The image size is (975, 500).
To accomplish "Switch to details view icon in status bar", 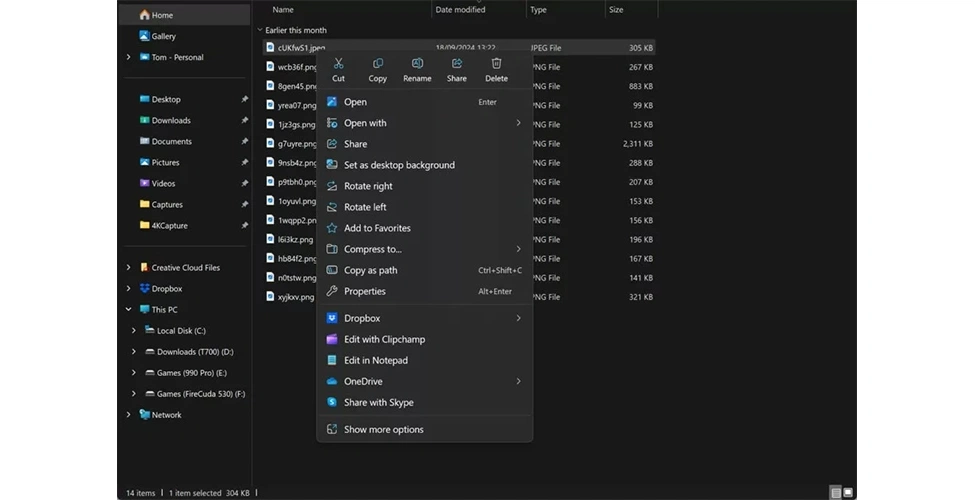I will coord(836,493).
